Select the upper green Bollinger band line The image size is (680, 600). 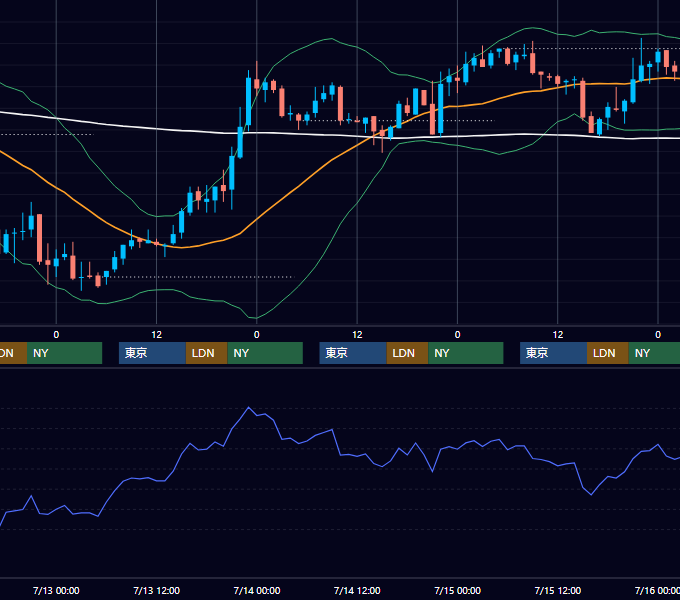click(331, 39)
